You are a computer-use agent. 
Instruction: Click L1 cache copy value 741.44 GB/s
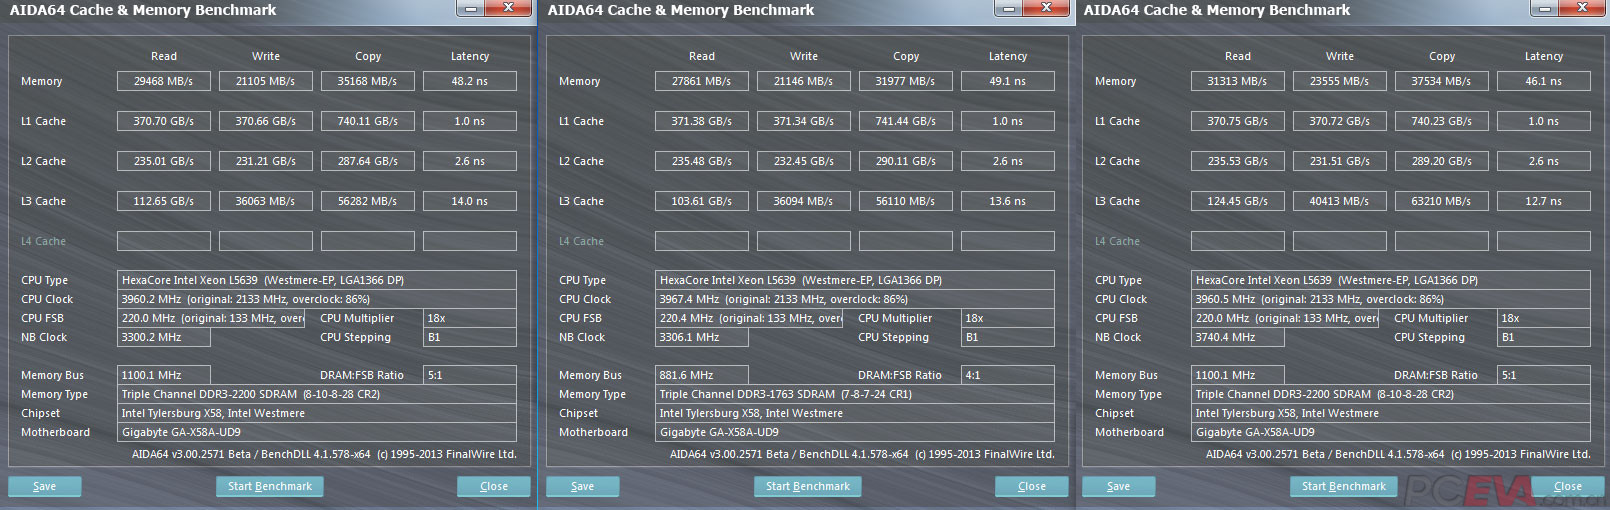[x=906, y=121]
